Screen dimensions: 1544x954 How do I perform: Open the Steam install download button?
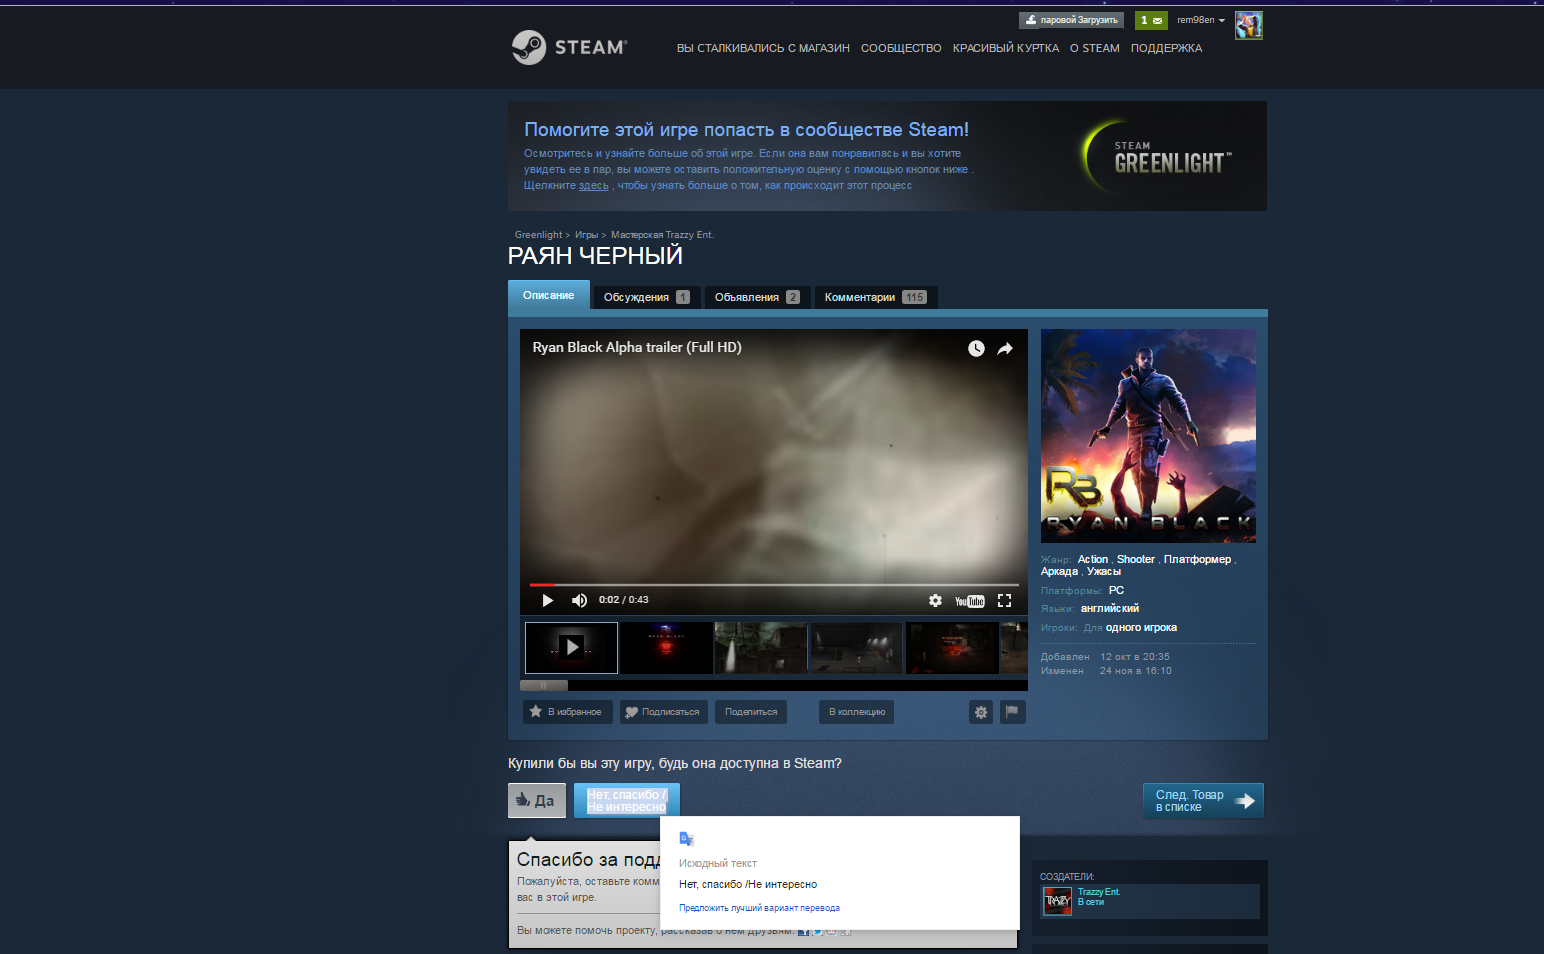(1071, 20)
